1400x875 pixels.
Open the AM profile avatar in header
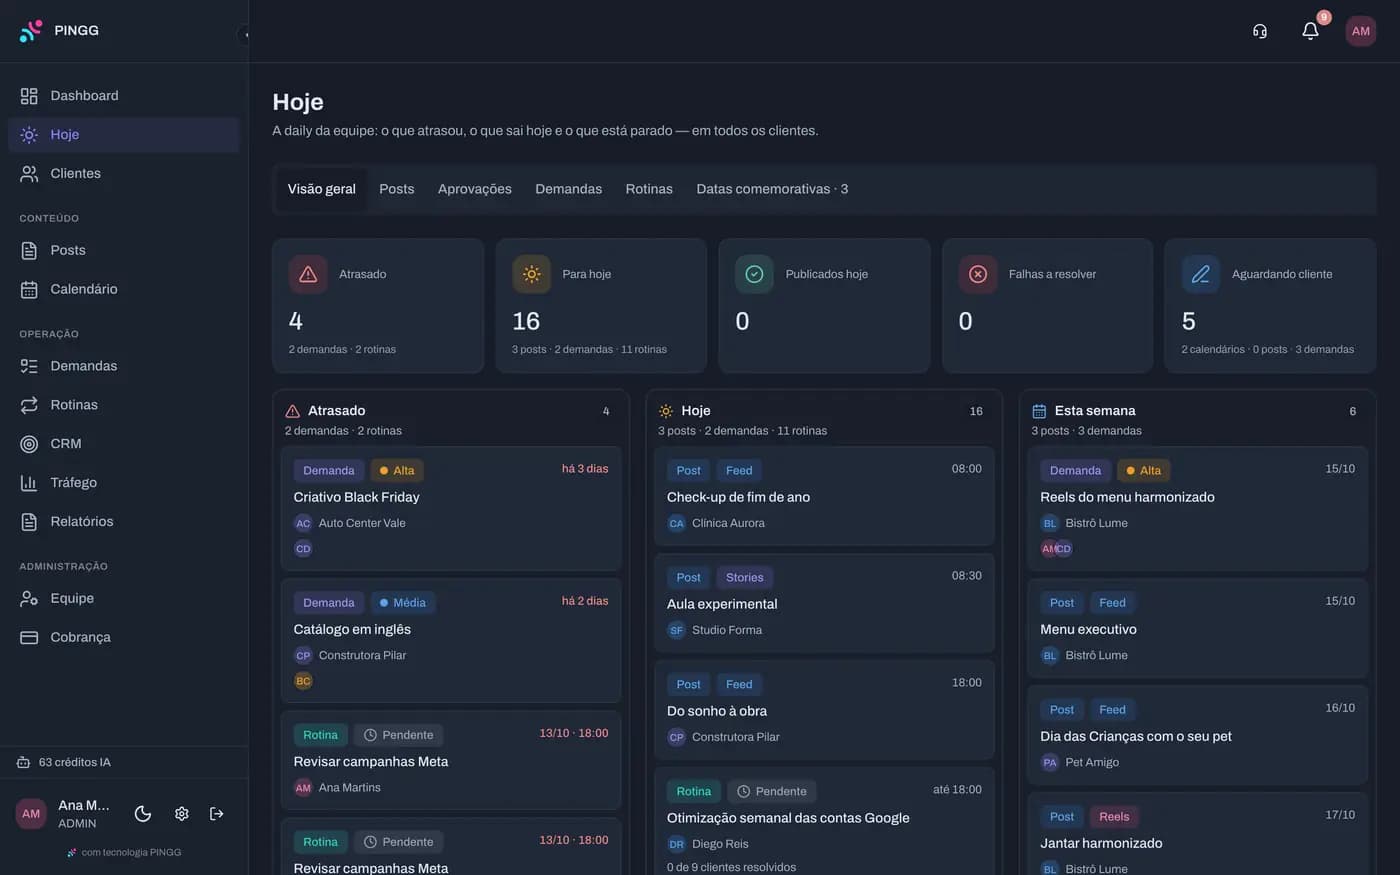(x=1360, y=31)
